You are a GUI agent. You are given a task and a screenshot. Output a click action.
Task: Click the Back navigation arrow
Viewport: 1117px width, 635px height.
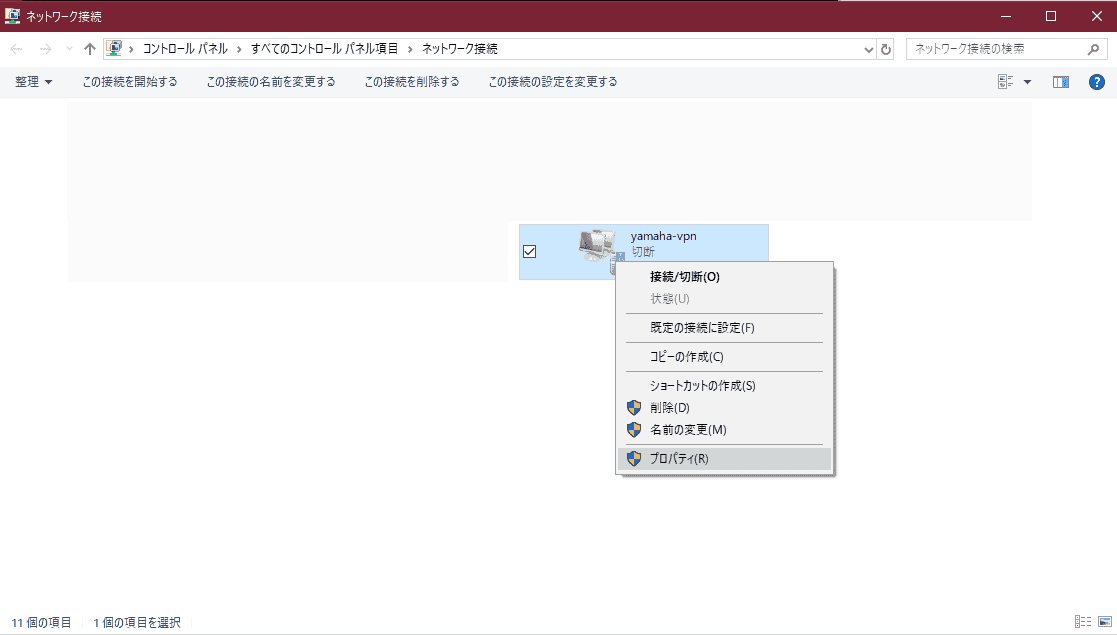click(16, 48)
